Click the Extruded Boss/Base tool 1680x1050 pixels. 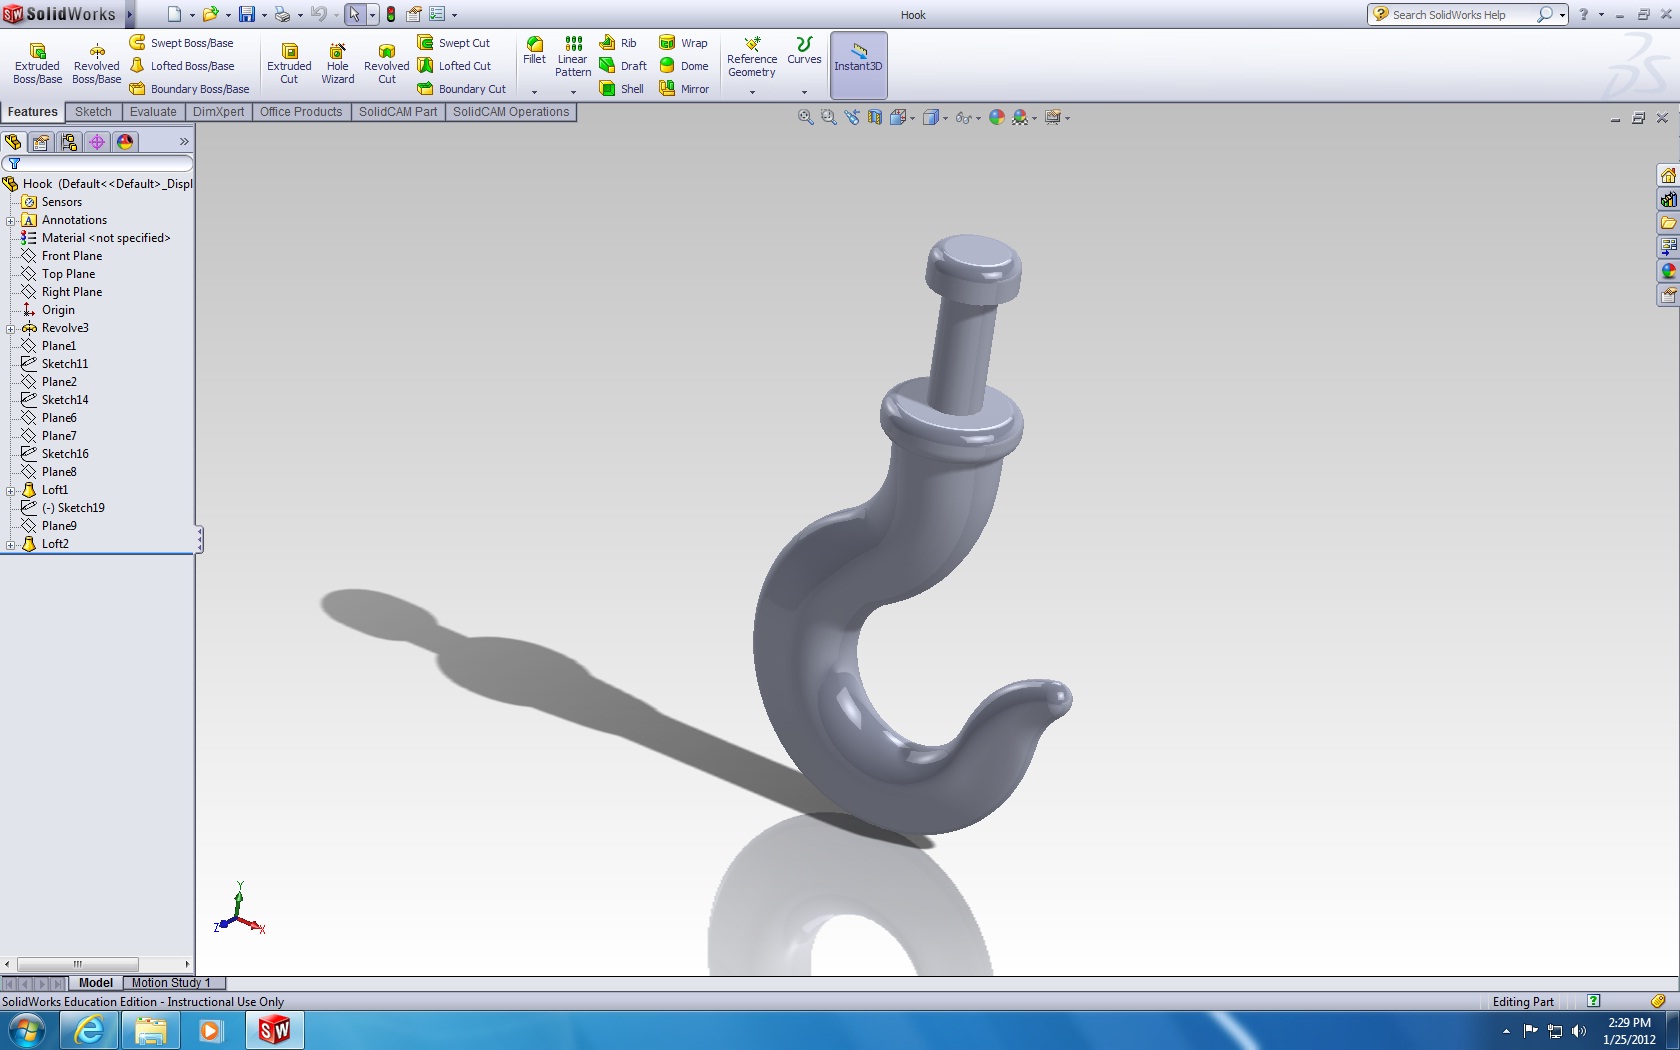pos(37,64)
